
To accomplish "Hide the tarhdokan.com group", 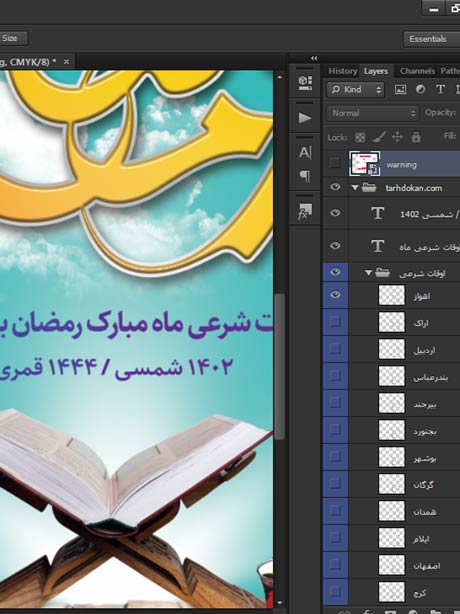I will tap(335, 187).
